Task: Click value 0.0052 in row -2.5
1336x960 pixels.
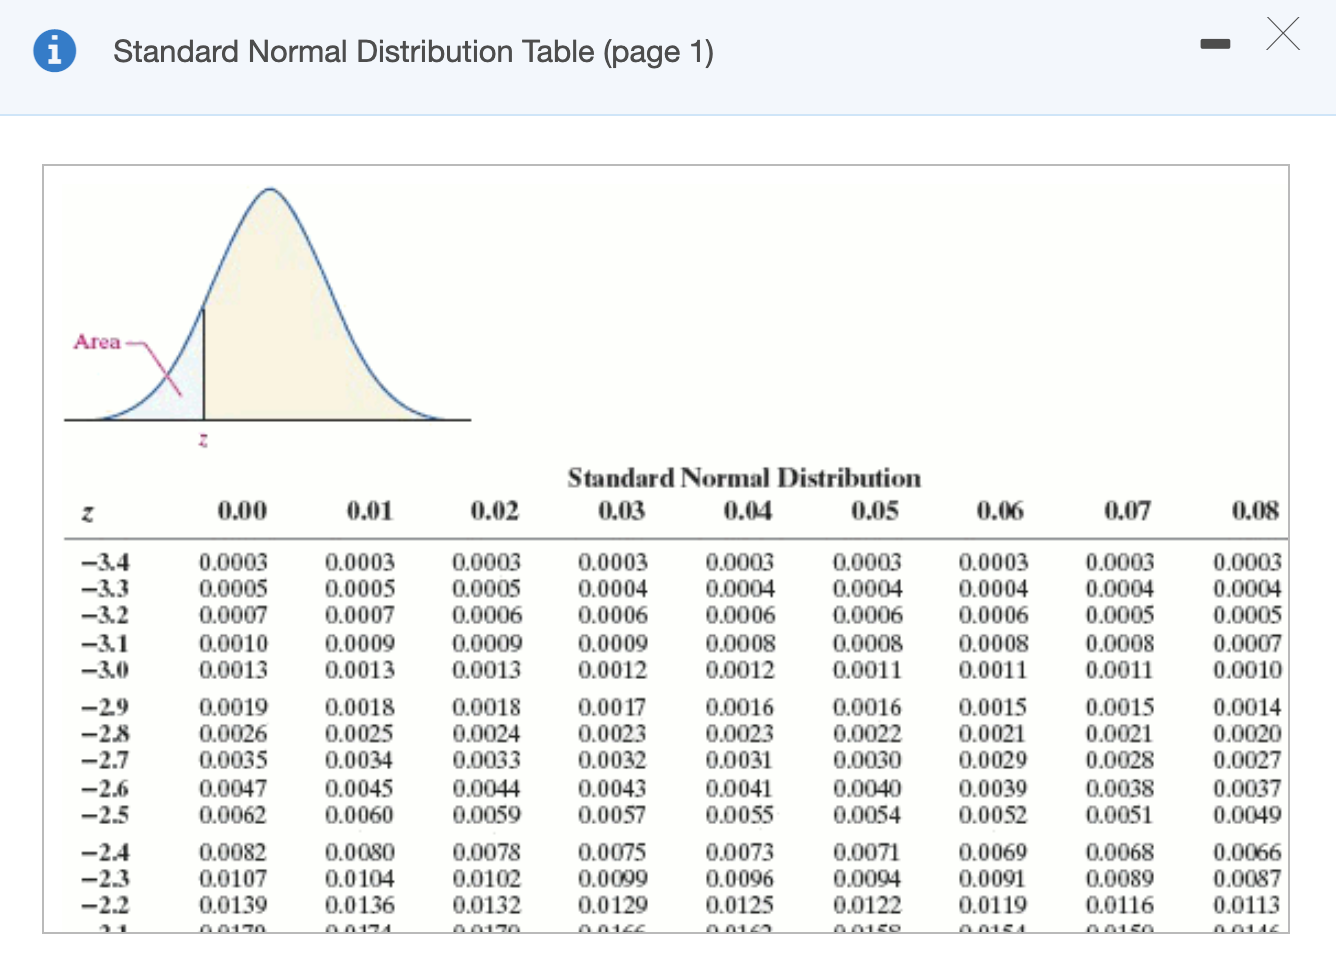Action: [x=993, y=814]
